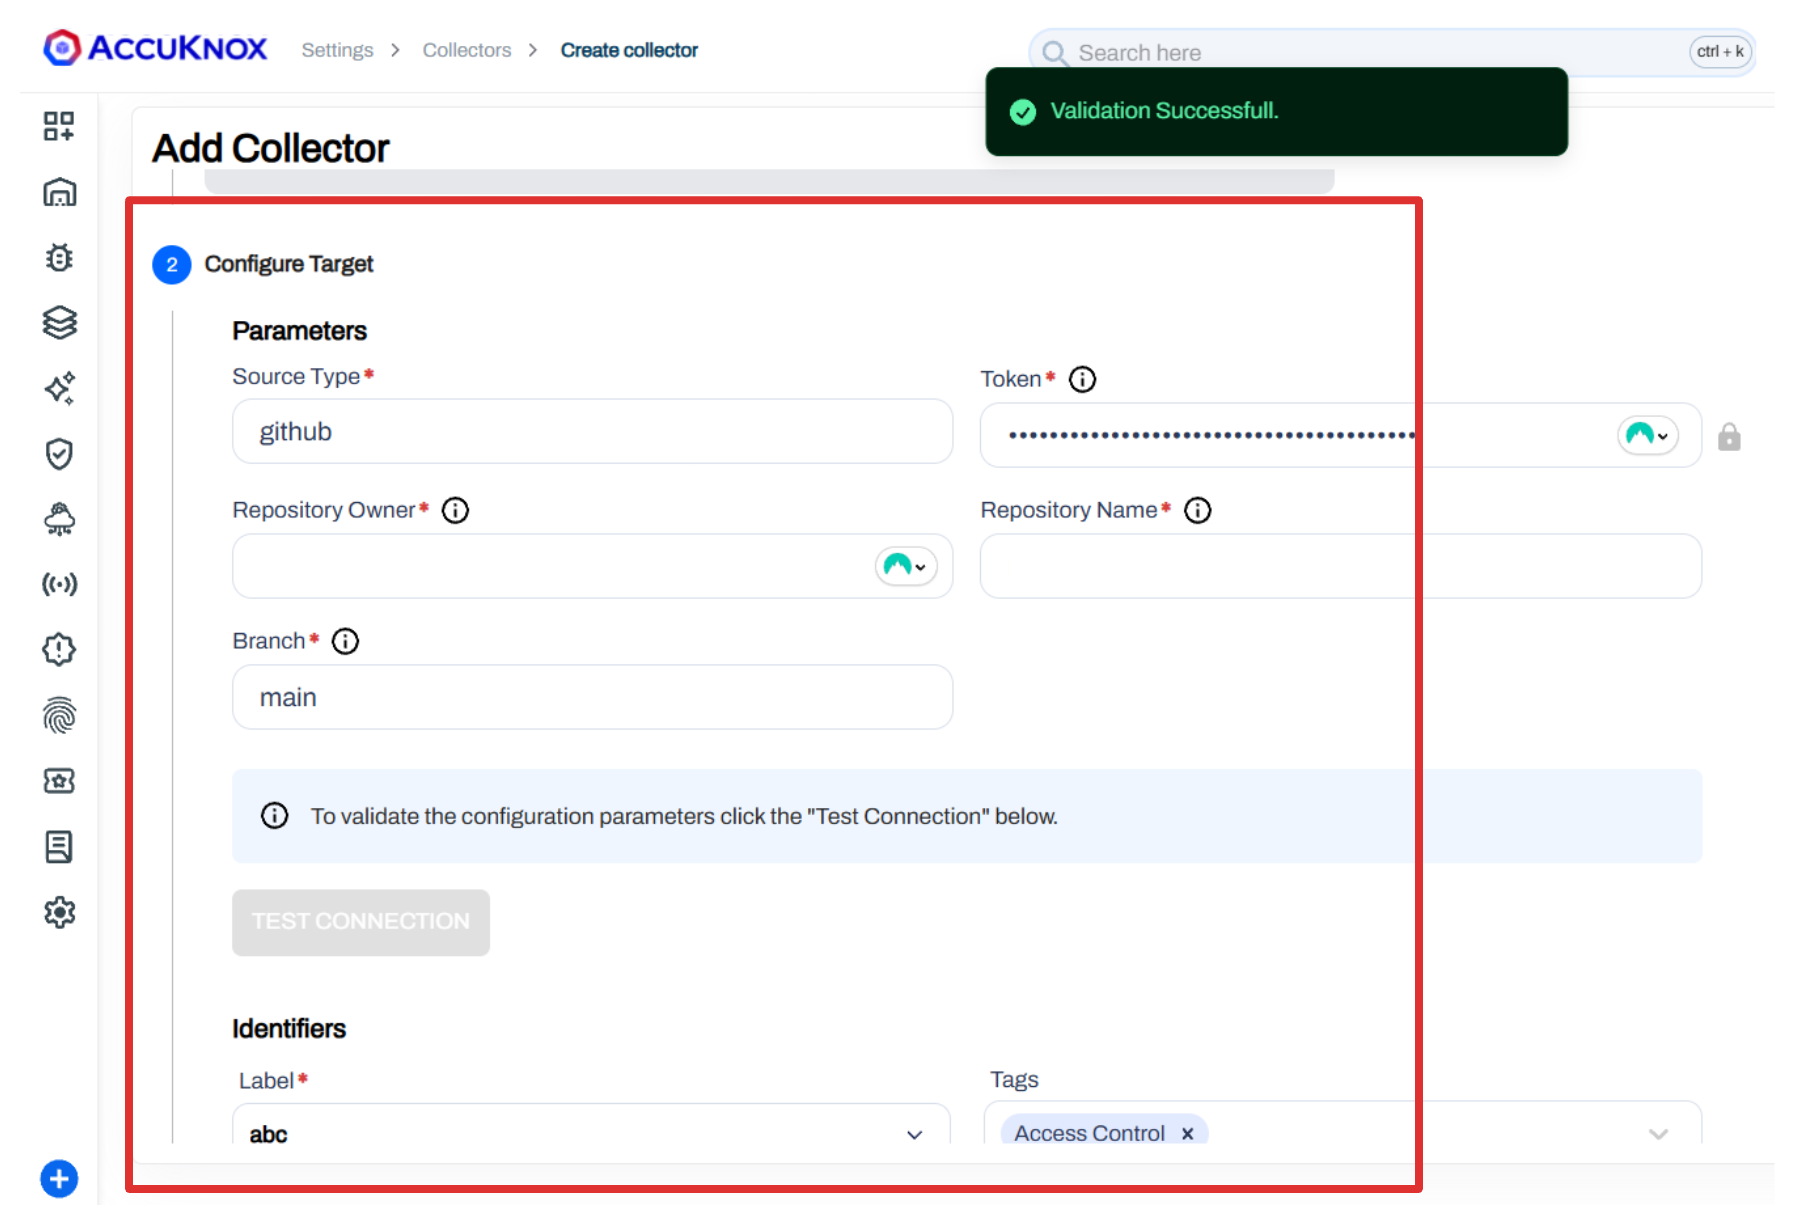This screenshot has width=1794, height=1225.
Task: Click the layered assets icon in sidebar
Action: (60, 322)
